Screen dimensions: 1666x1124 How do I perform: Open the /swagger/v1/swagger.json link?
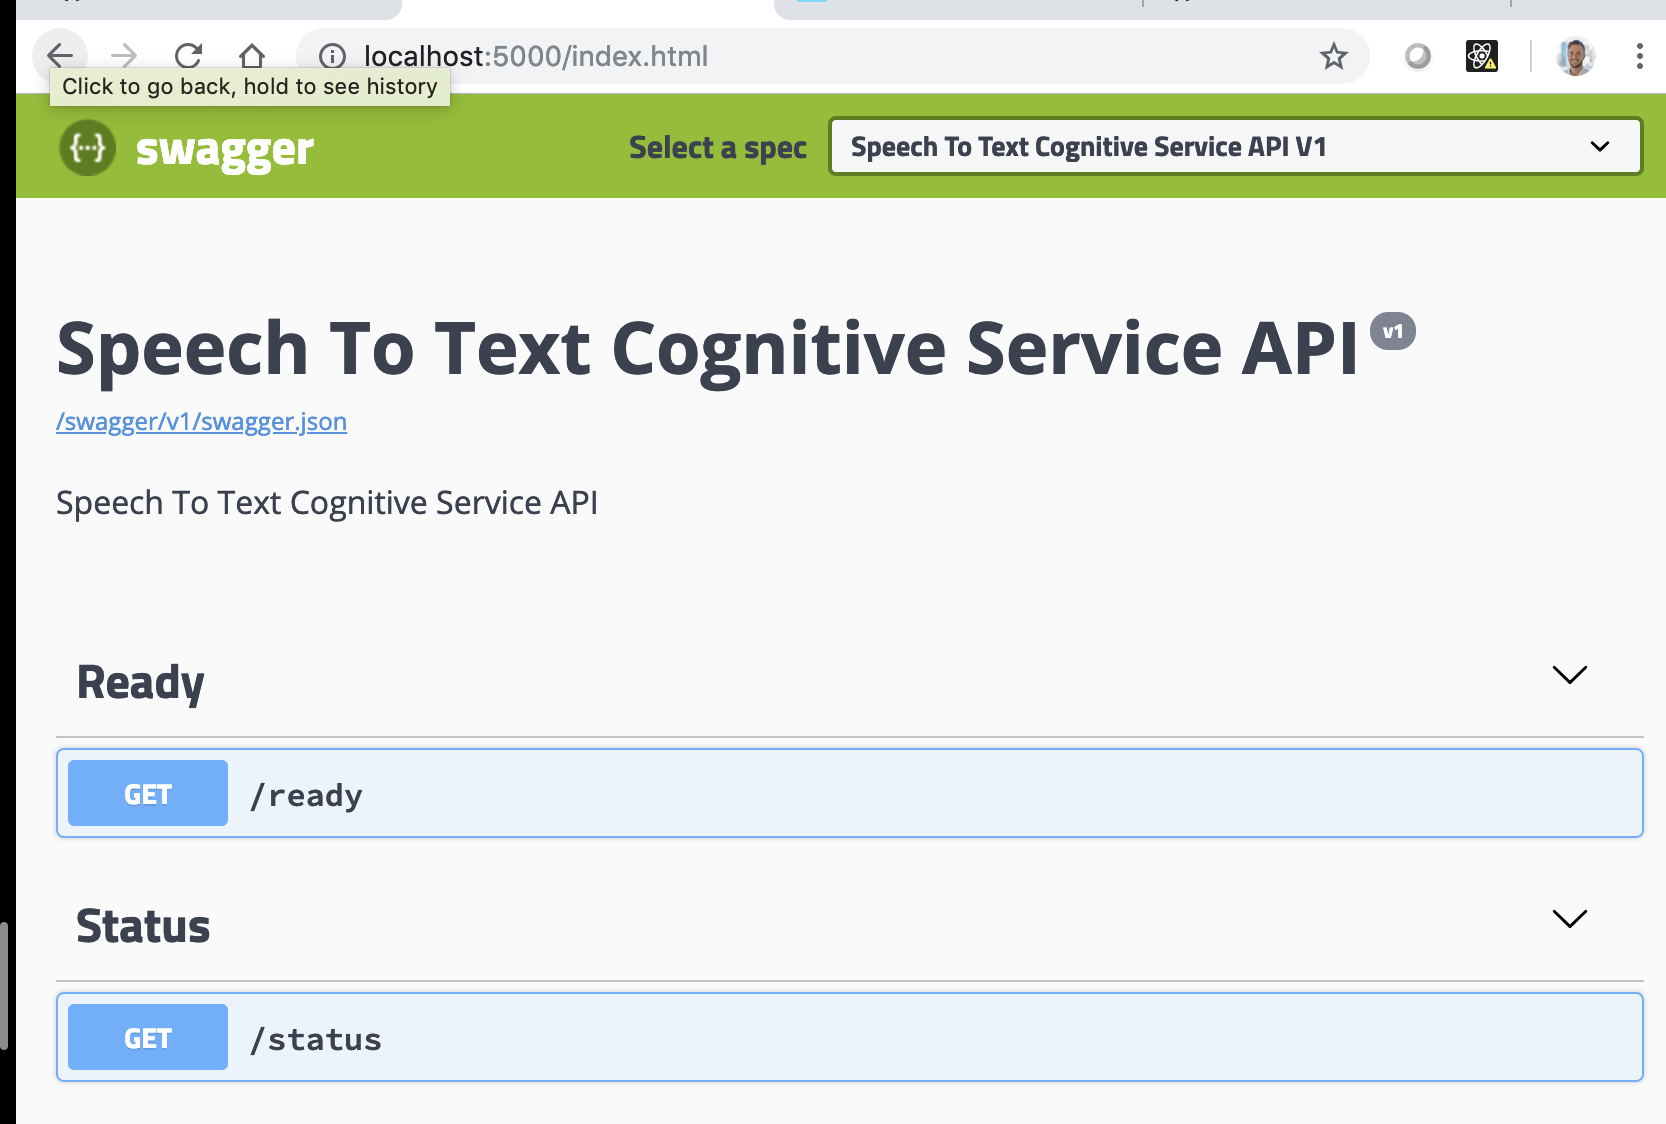pyautogui.click(x=200, y=422)
